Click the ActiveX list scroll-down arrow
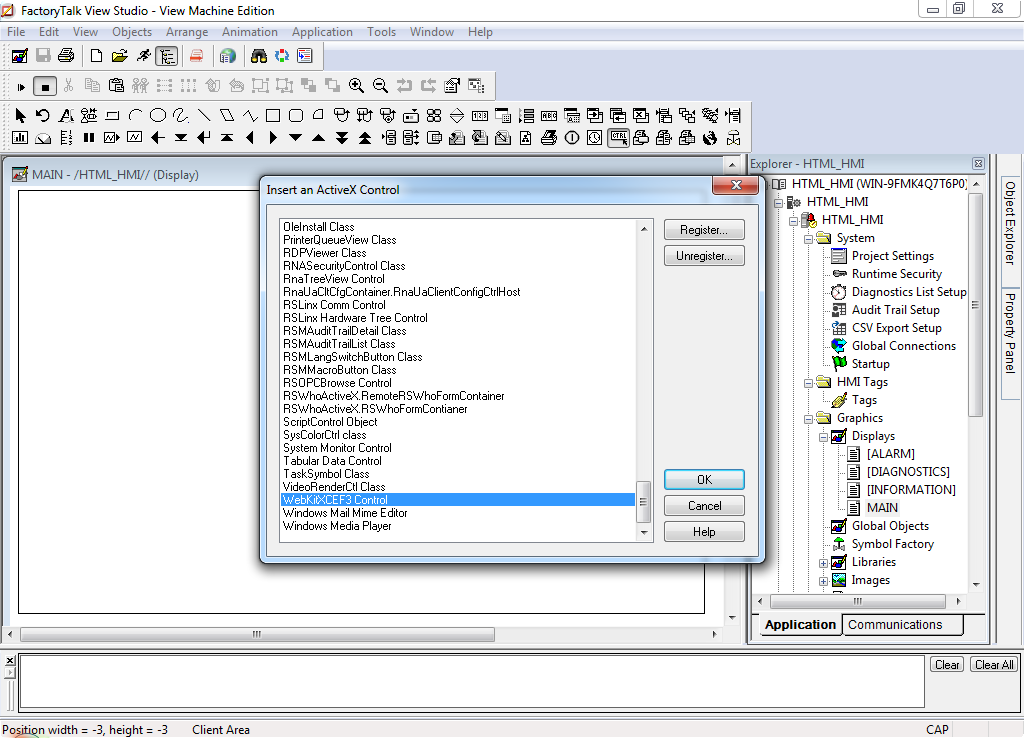The image size is (1024, 738). (644, 533)
